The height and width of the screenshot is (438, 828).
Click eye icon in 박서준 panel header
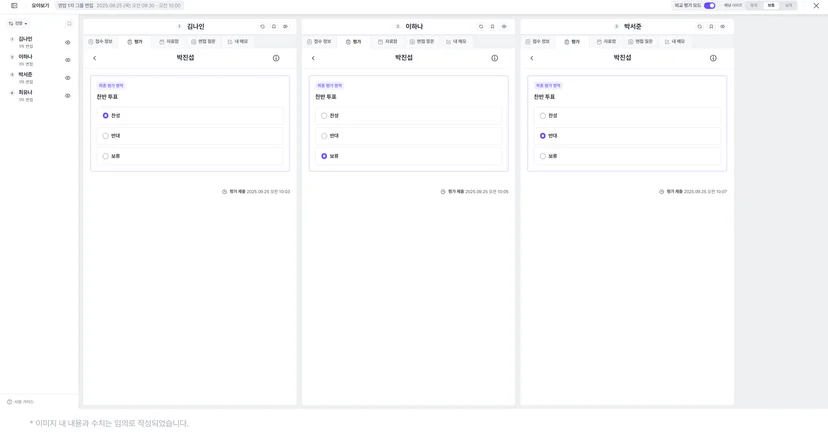(723, 26)
